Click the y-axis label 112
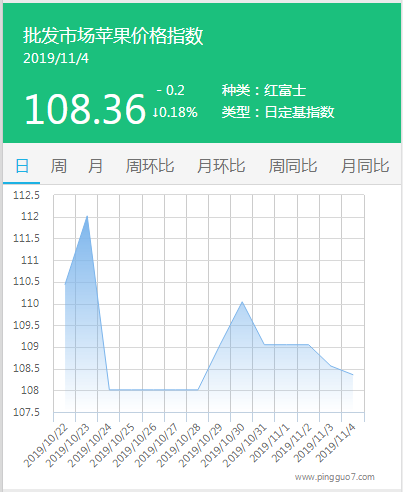Image resolution: width=403 pixels, height=492 pixels. (x=30, y=217)
